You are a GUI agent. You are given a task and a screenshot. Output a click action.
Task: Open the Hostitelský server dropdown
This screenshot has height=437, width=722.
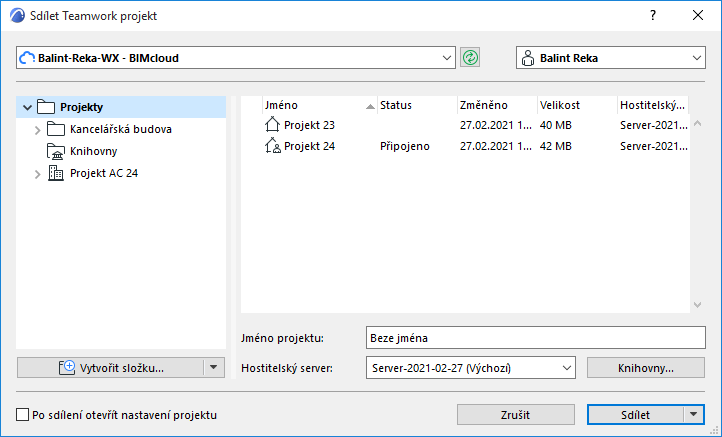coord(566,368)
